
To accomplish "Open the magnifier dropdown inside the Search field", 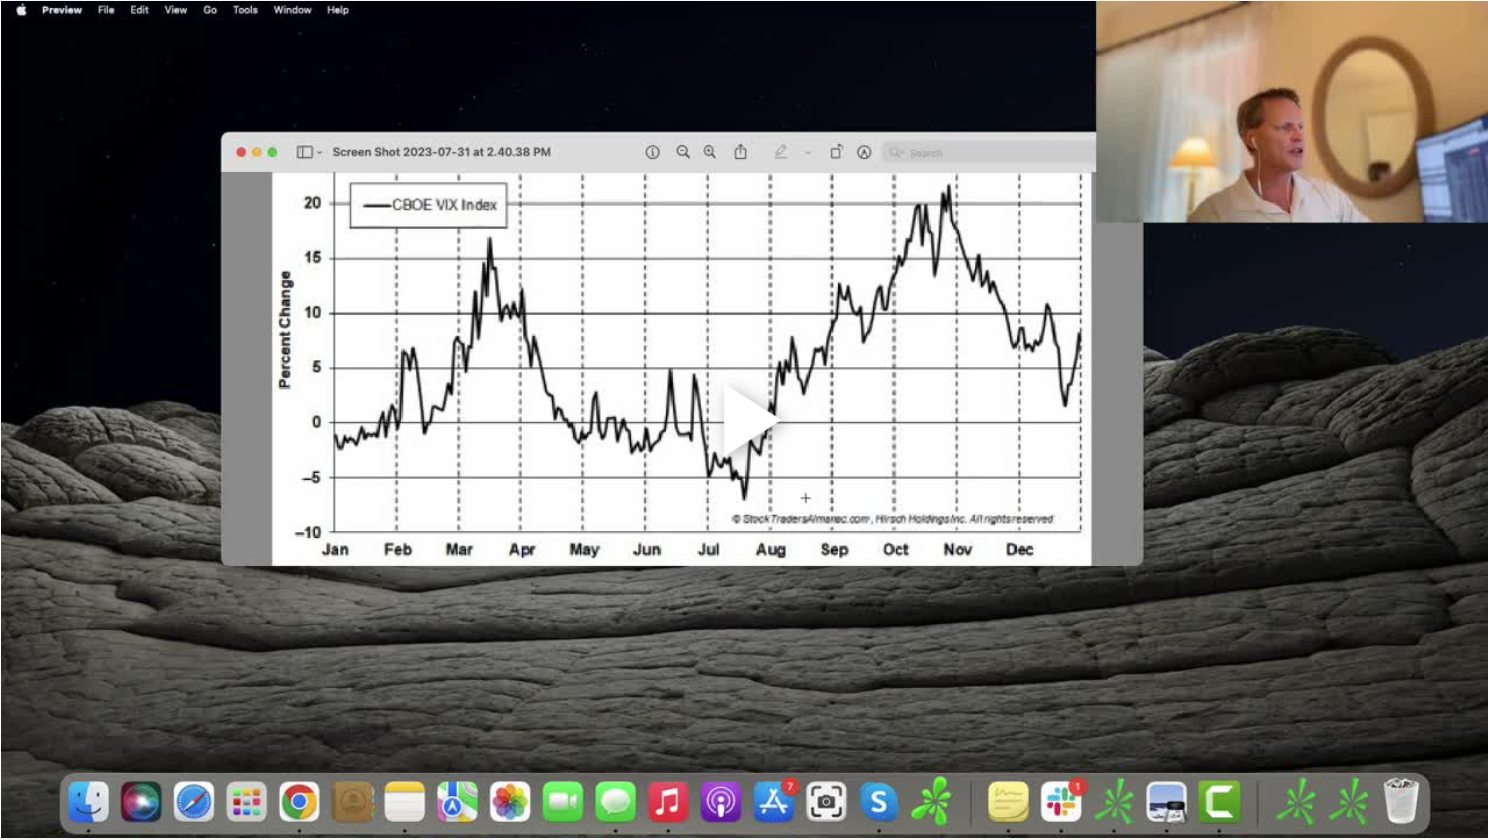I will tap(897, 152).
